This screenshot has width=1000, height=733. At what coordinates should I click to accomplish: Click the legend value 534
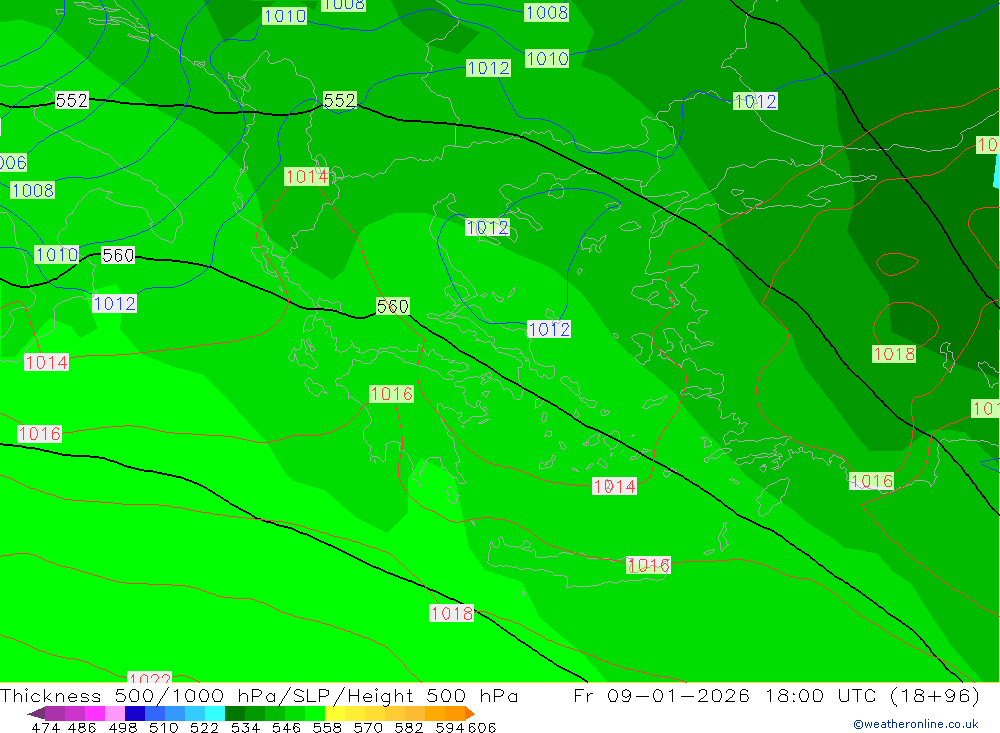(x=245, y=727)
